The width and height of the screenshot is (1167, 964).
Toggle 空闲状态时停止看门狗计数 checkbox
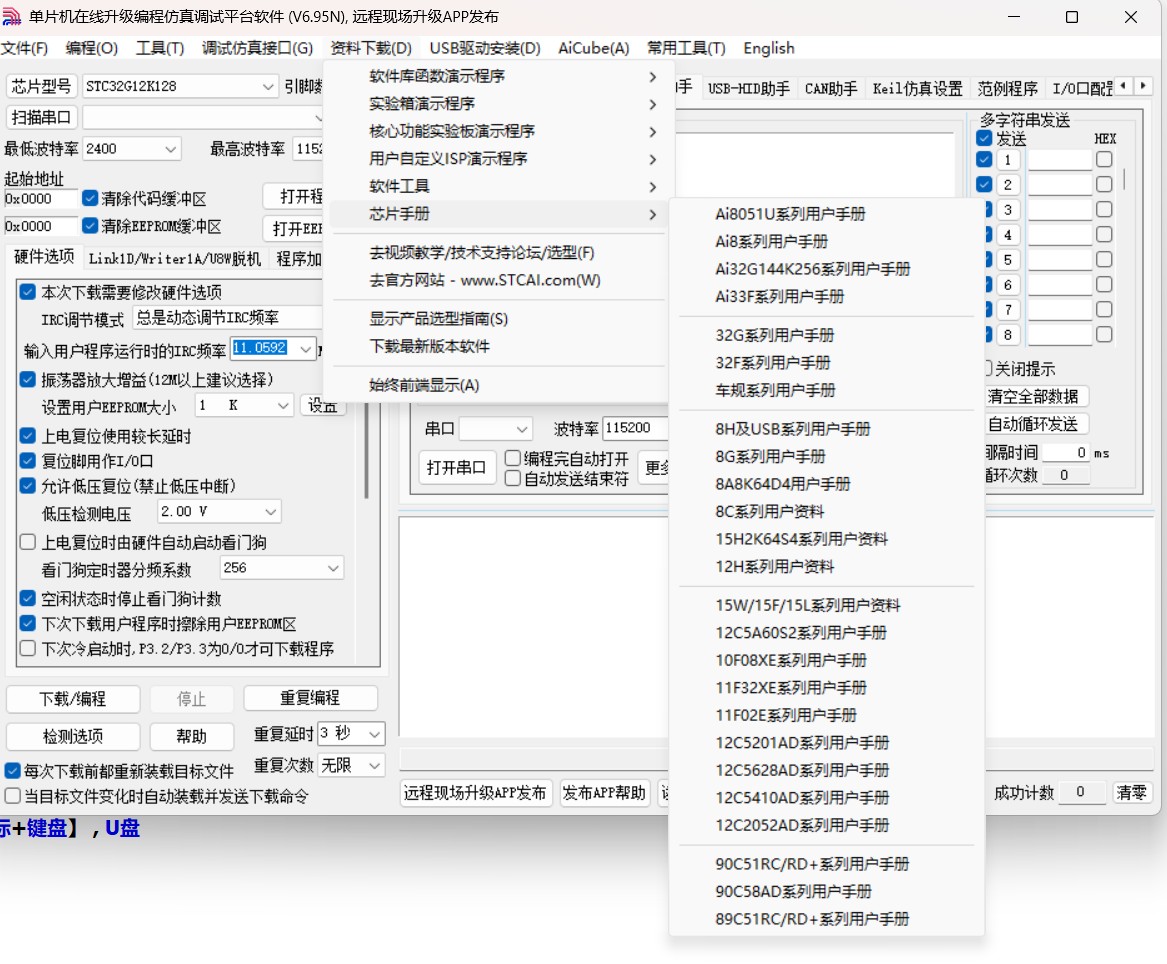[28, 598]
